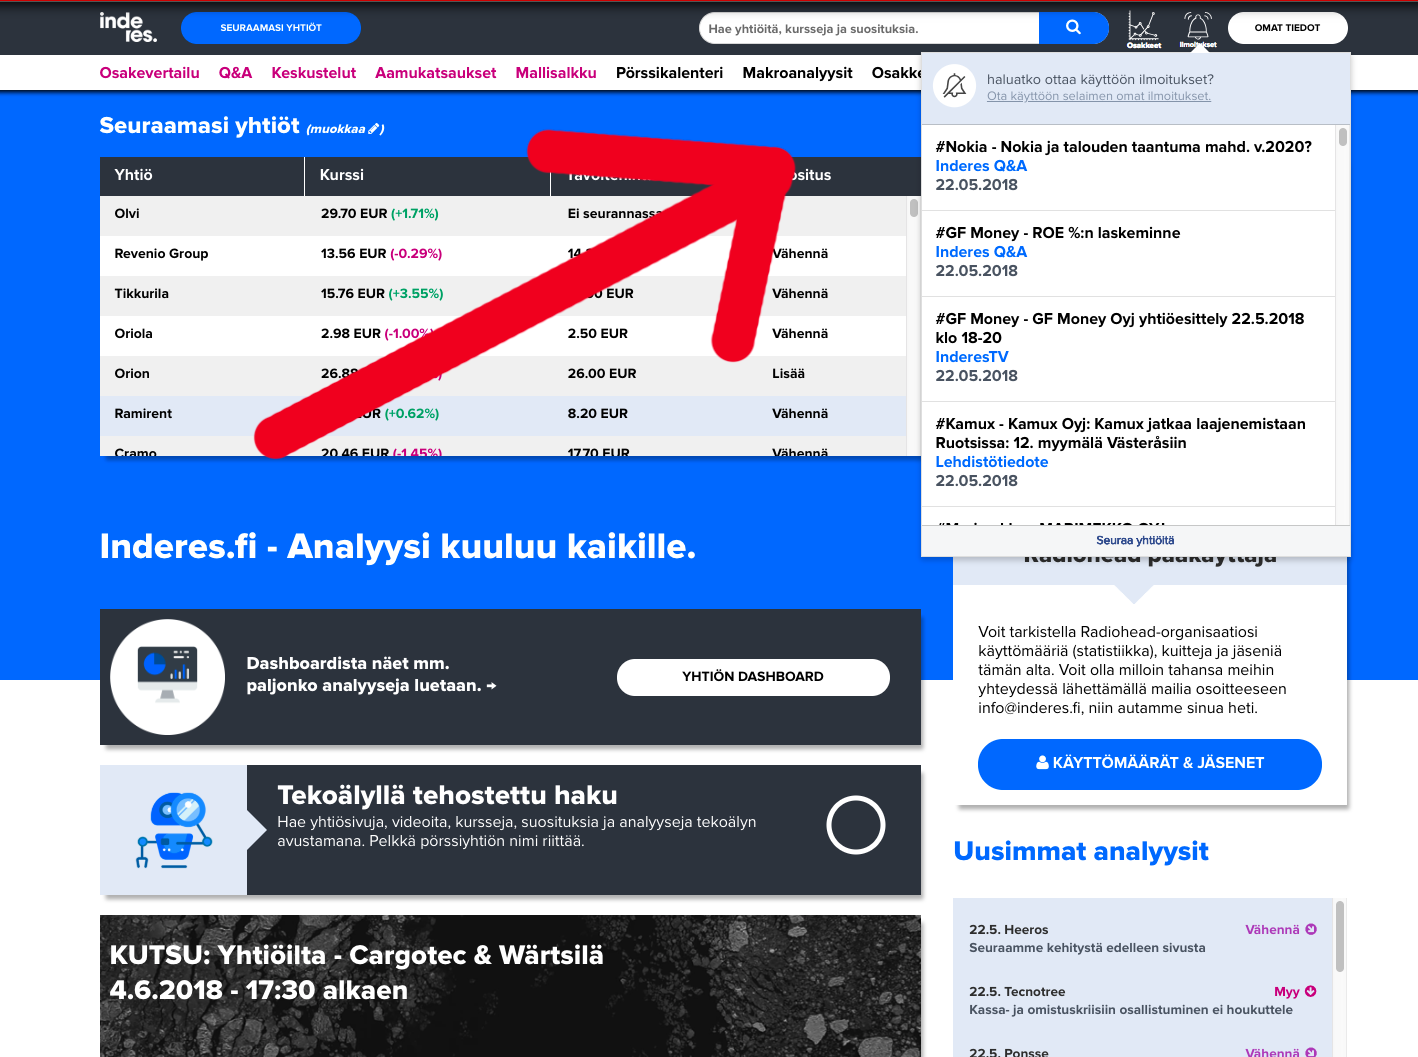Click the Inderes logo in the header

128,28
